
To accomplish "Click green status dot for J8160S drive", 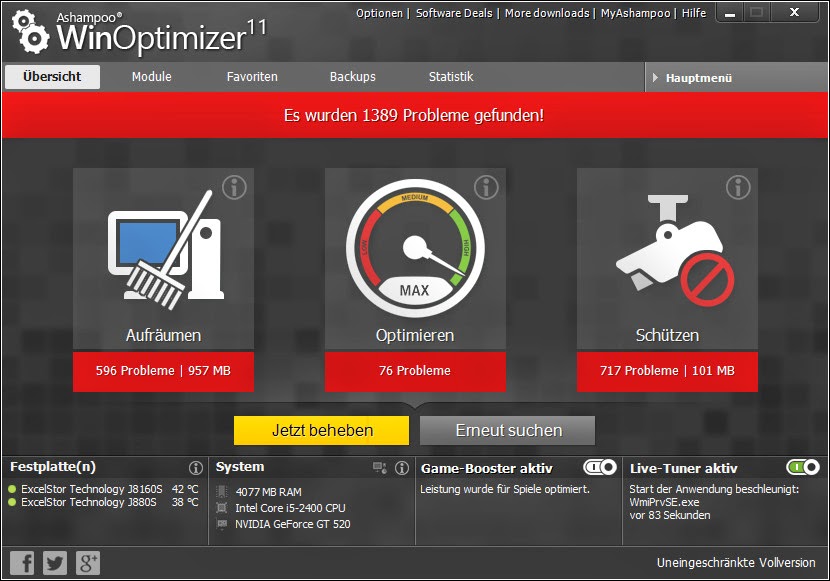I will [12, 489].
